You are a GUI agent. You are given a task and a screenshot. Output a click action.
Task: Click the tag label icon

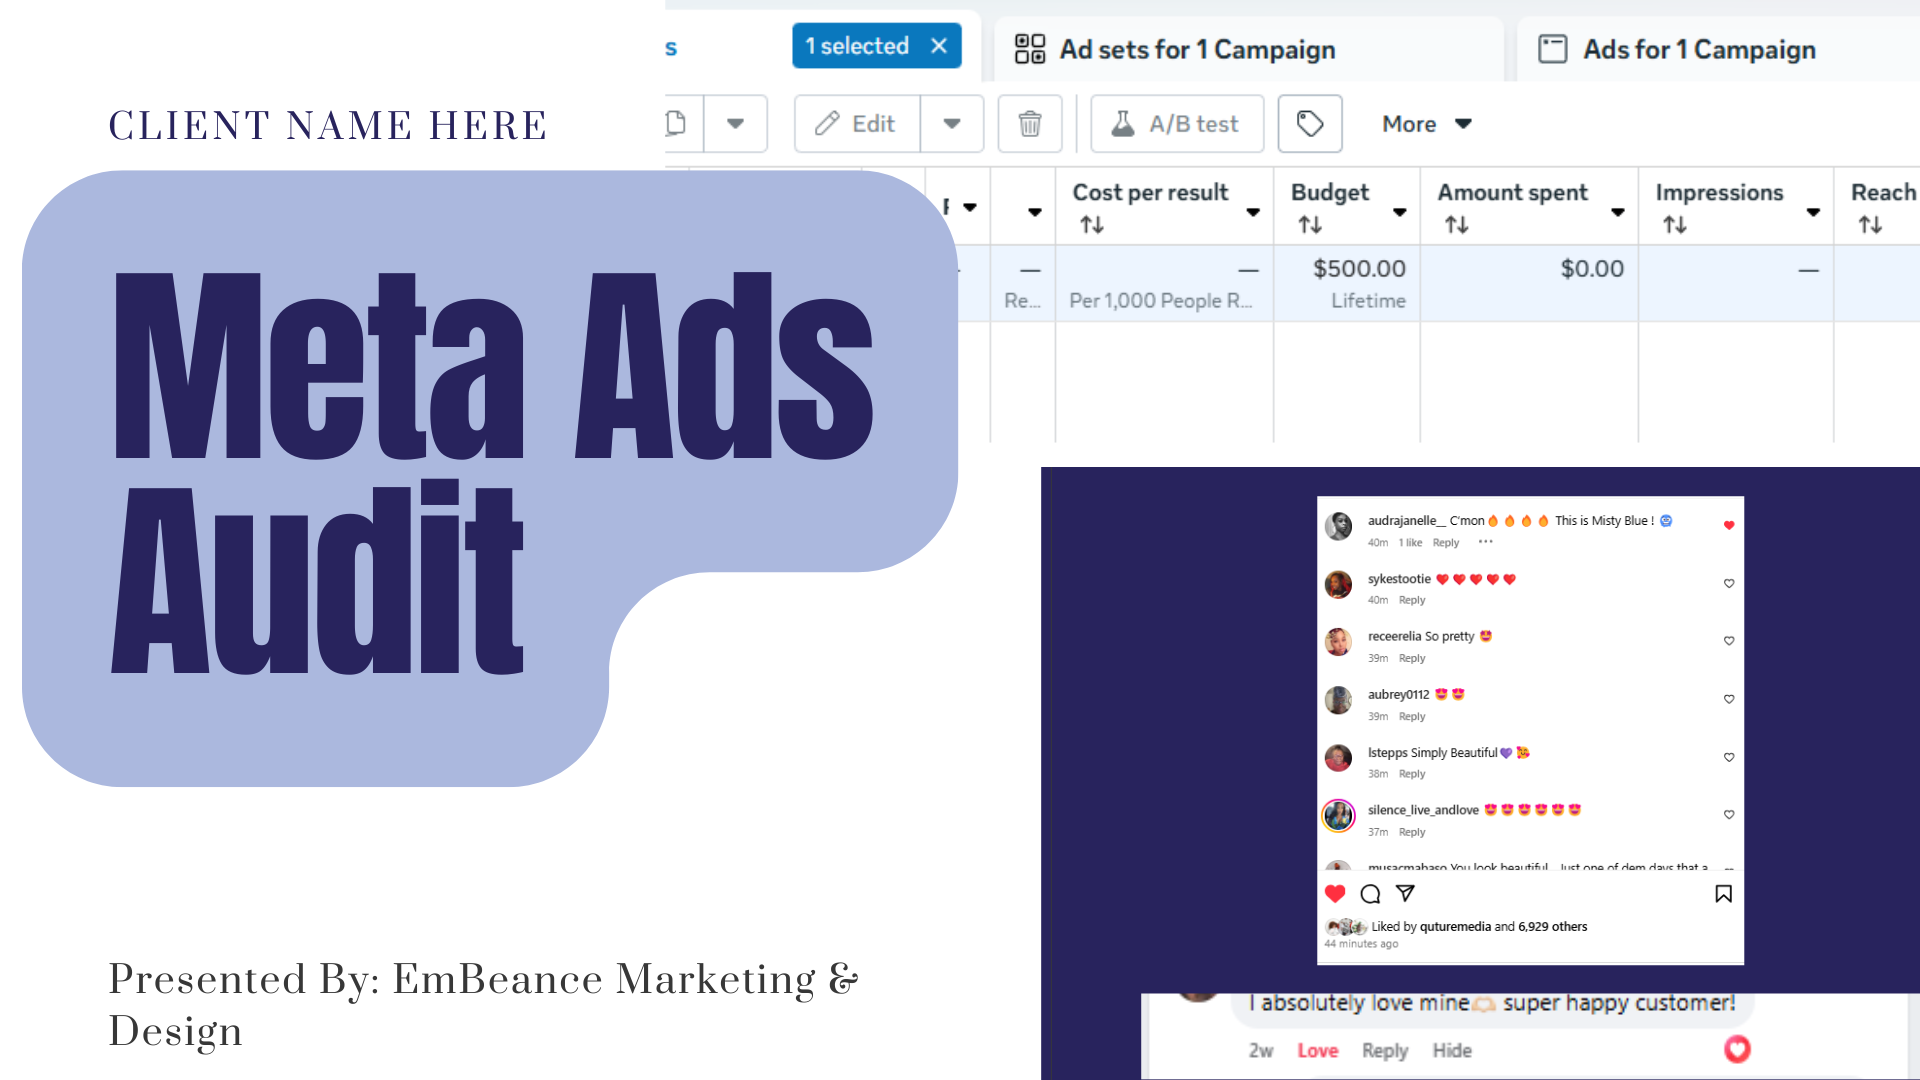click(x=1309, y=123)
